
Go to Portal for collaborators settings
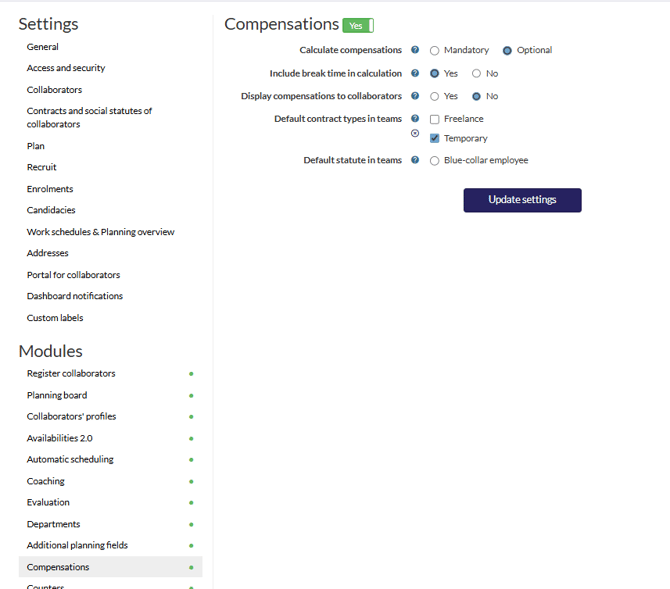pyautogui.click(x=73, y=275)
